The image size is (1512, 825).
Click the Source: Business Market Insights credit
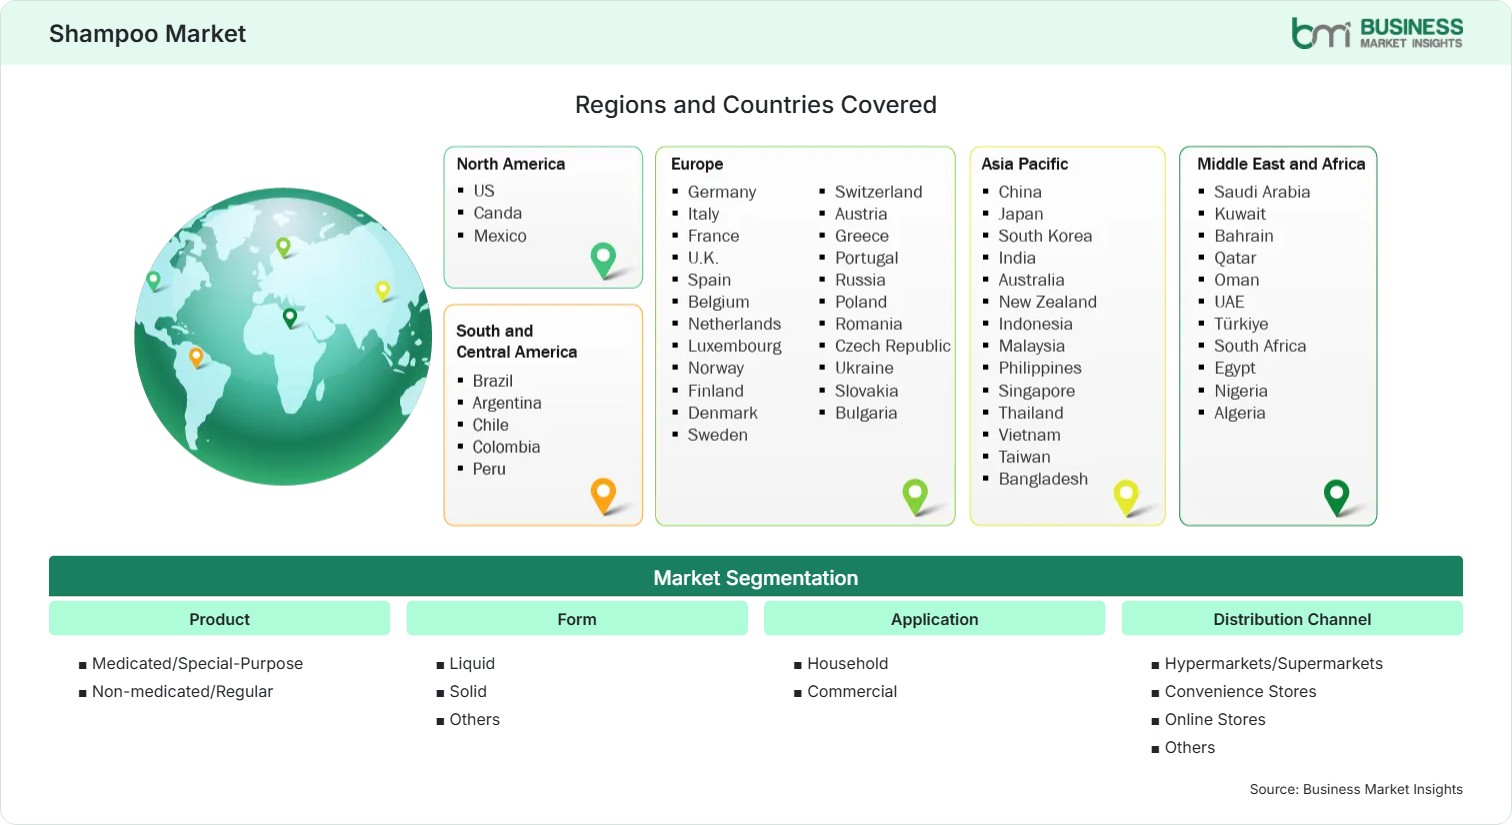1356,789
